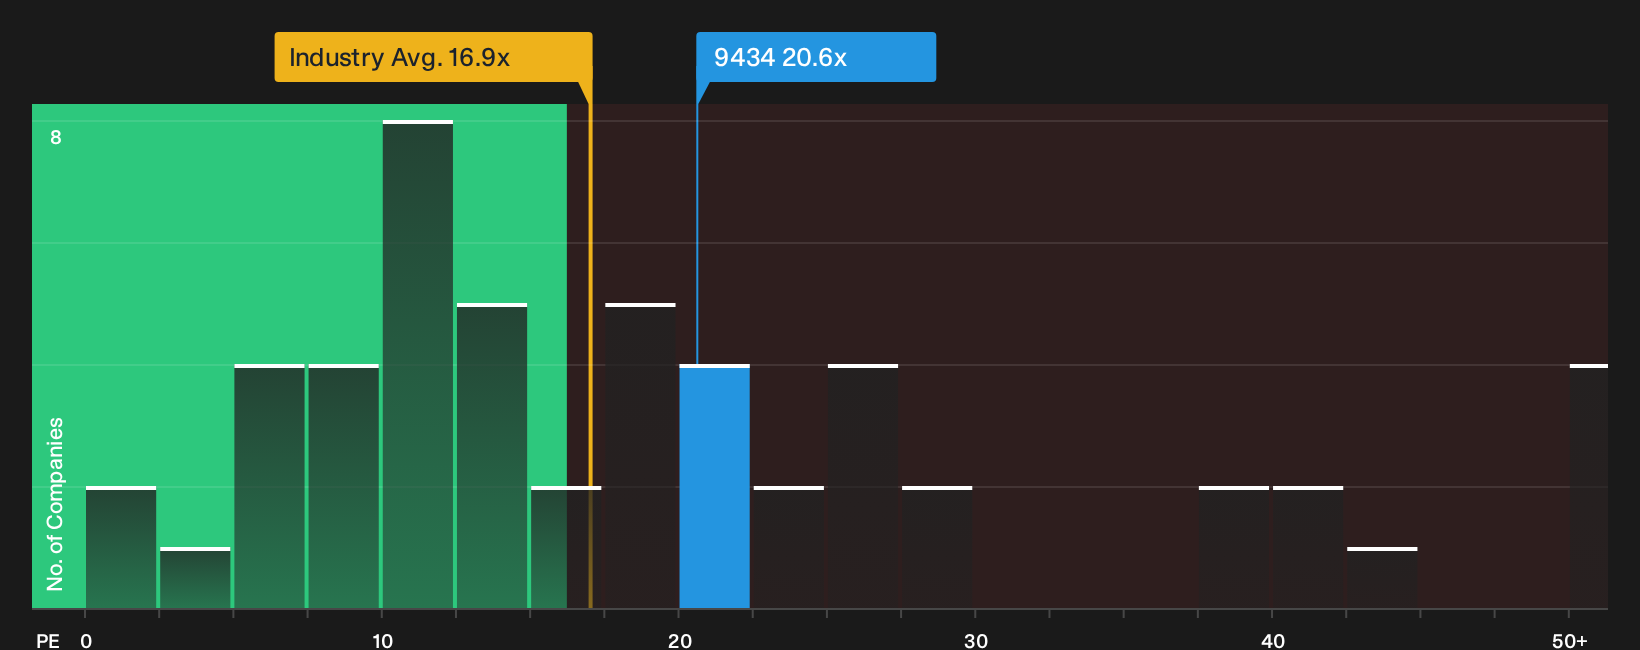Click the axis label 10
Viewport: 1640px width, 650px height.
(x=382, y=640)
